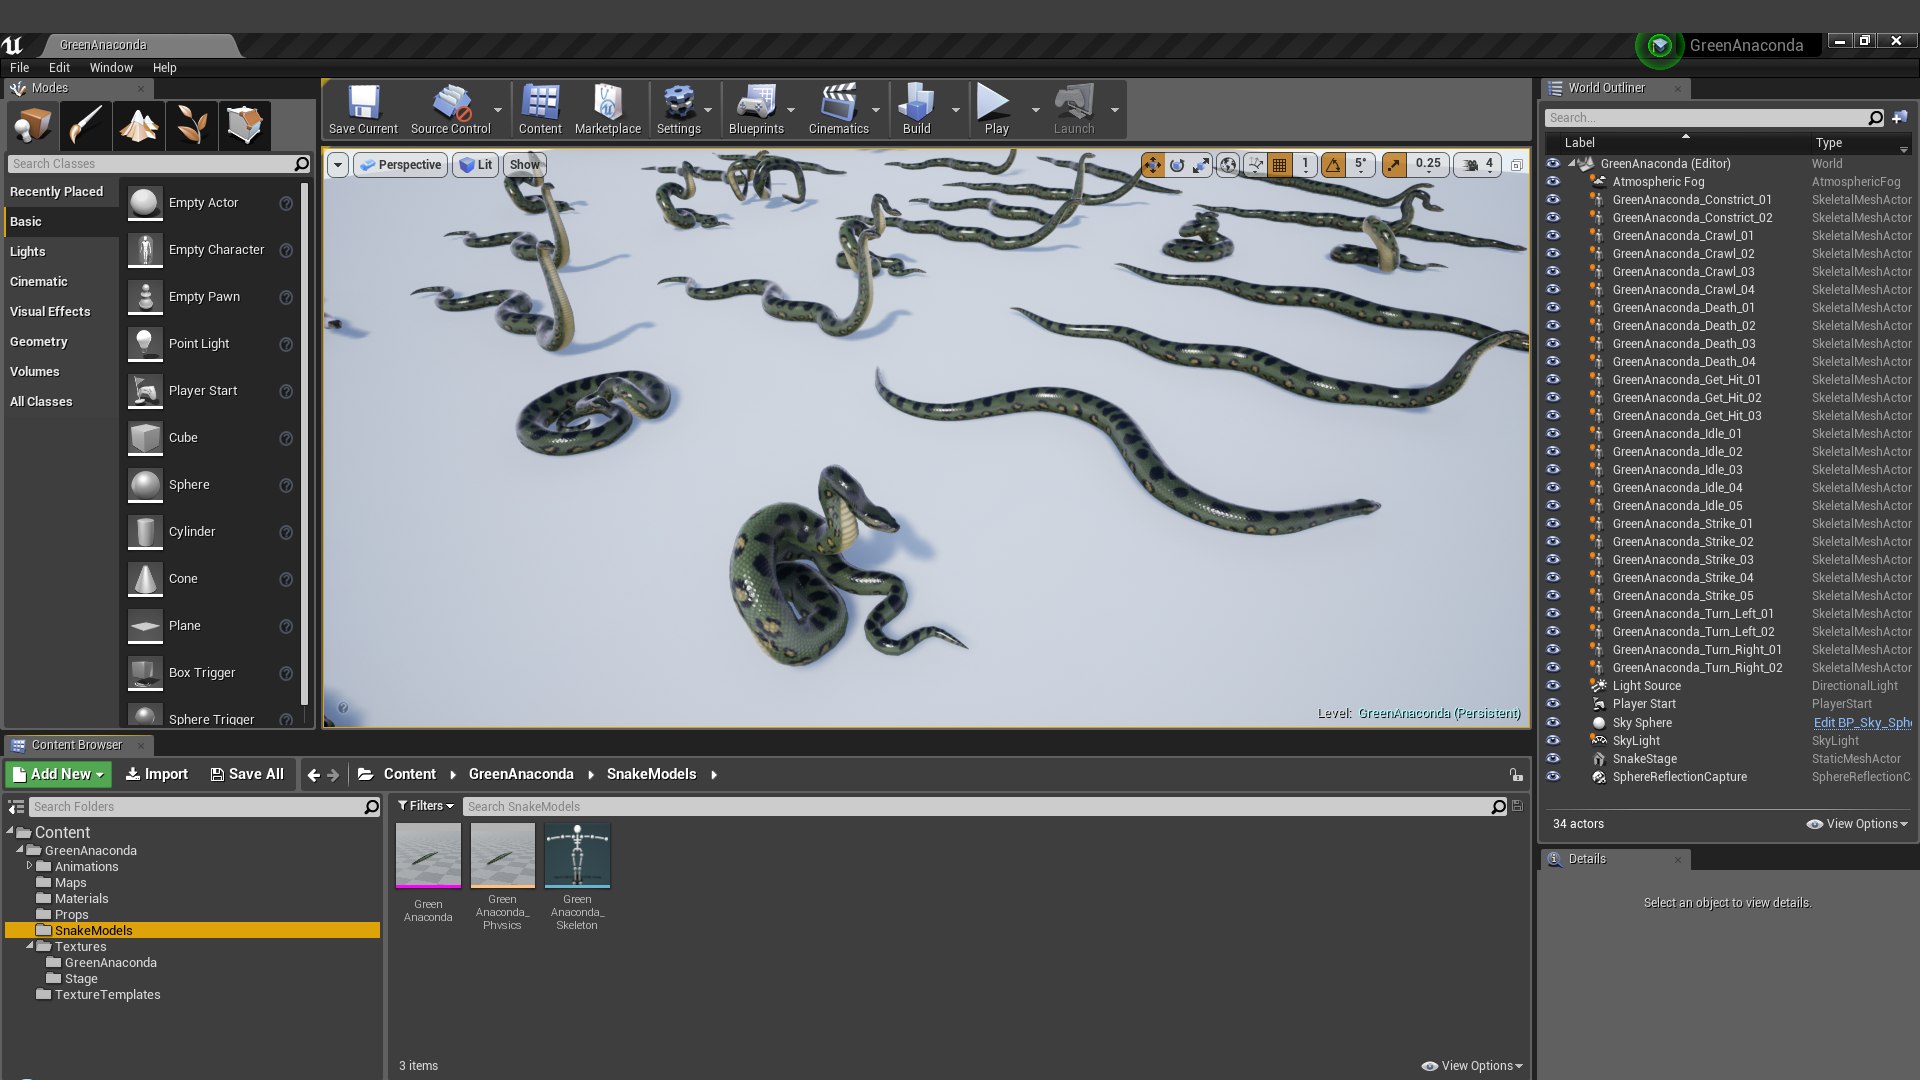Click save search icon beside SnakeModels search

[1517, 806]
